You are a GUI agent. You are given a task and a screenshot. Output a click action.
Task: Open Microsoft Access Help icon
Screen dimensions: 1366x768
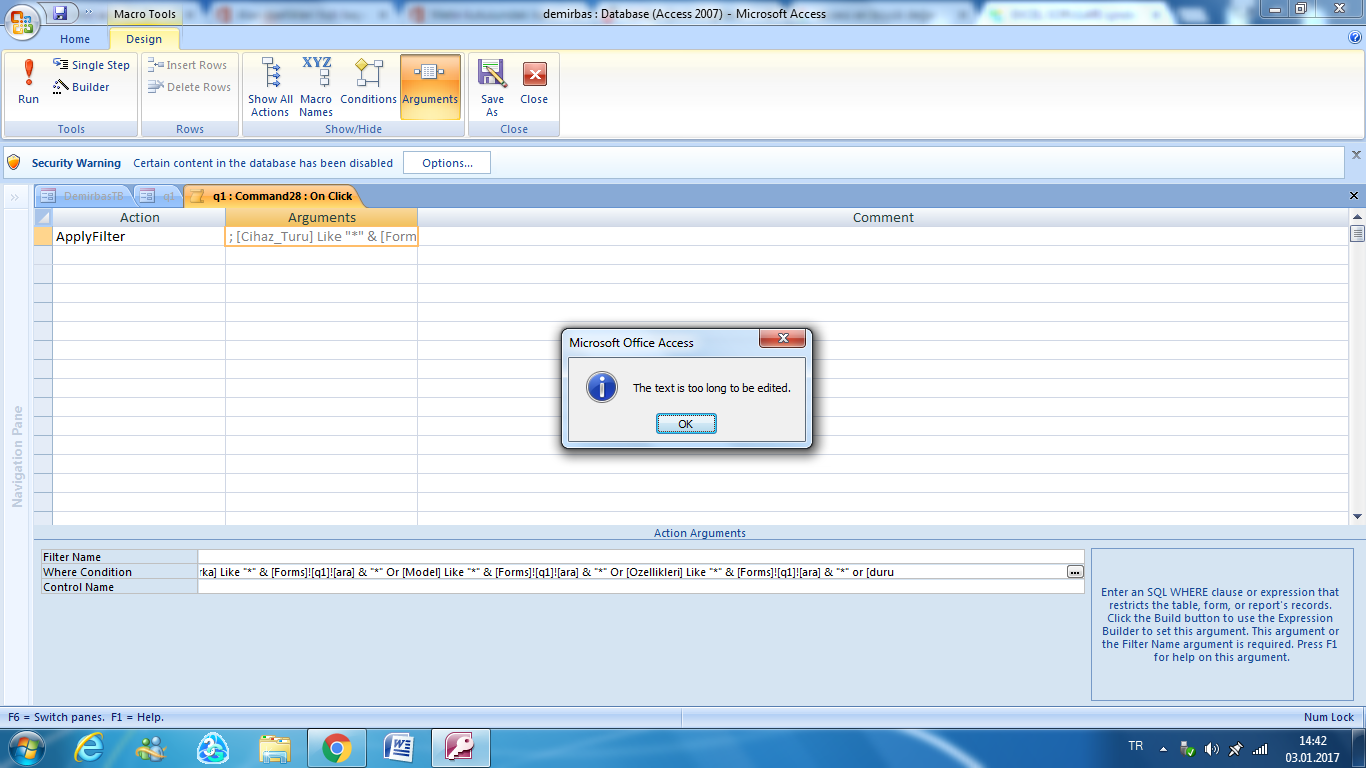pos(1355,38)
